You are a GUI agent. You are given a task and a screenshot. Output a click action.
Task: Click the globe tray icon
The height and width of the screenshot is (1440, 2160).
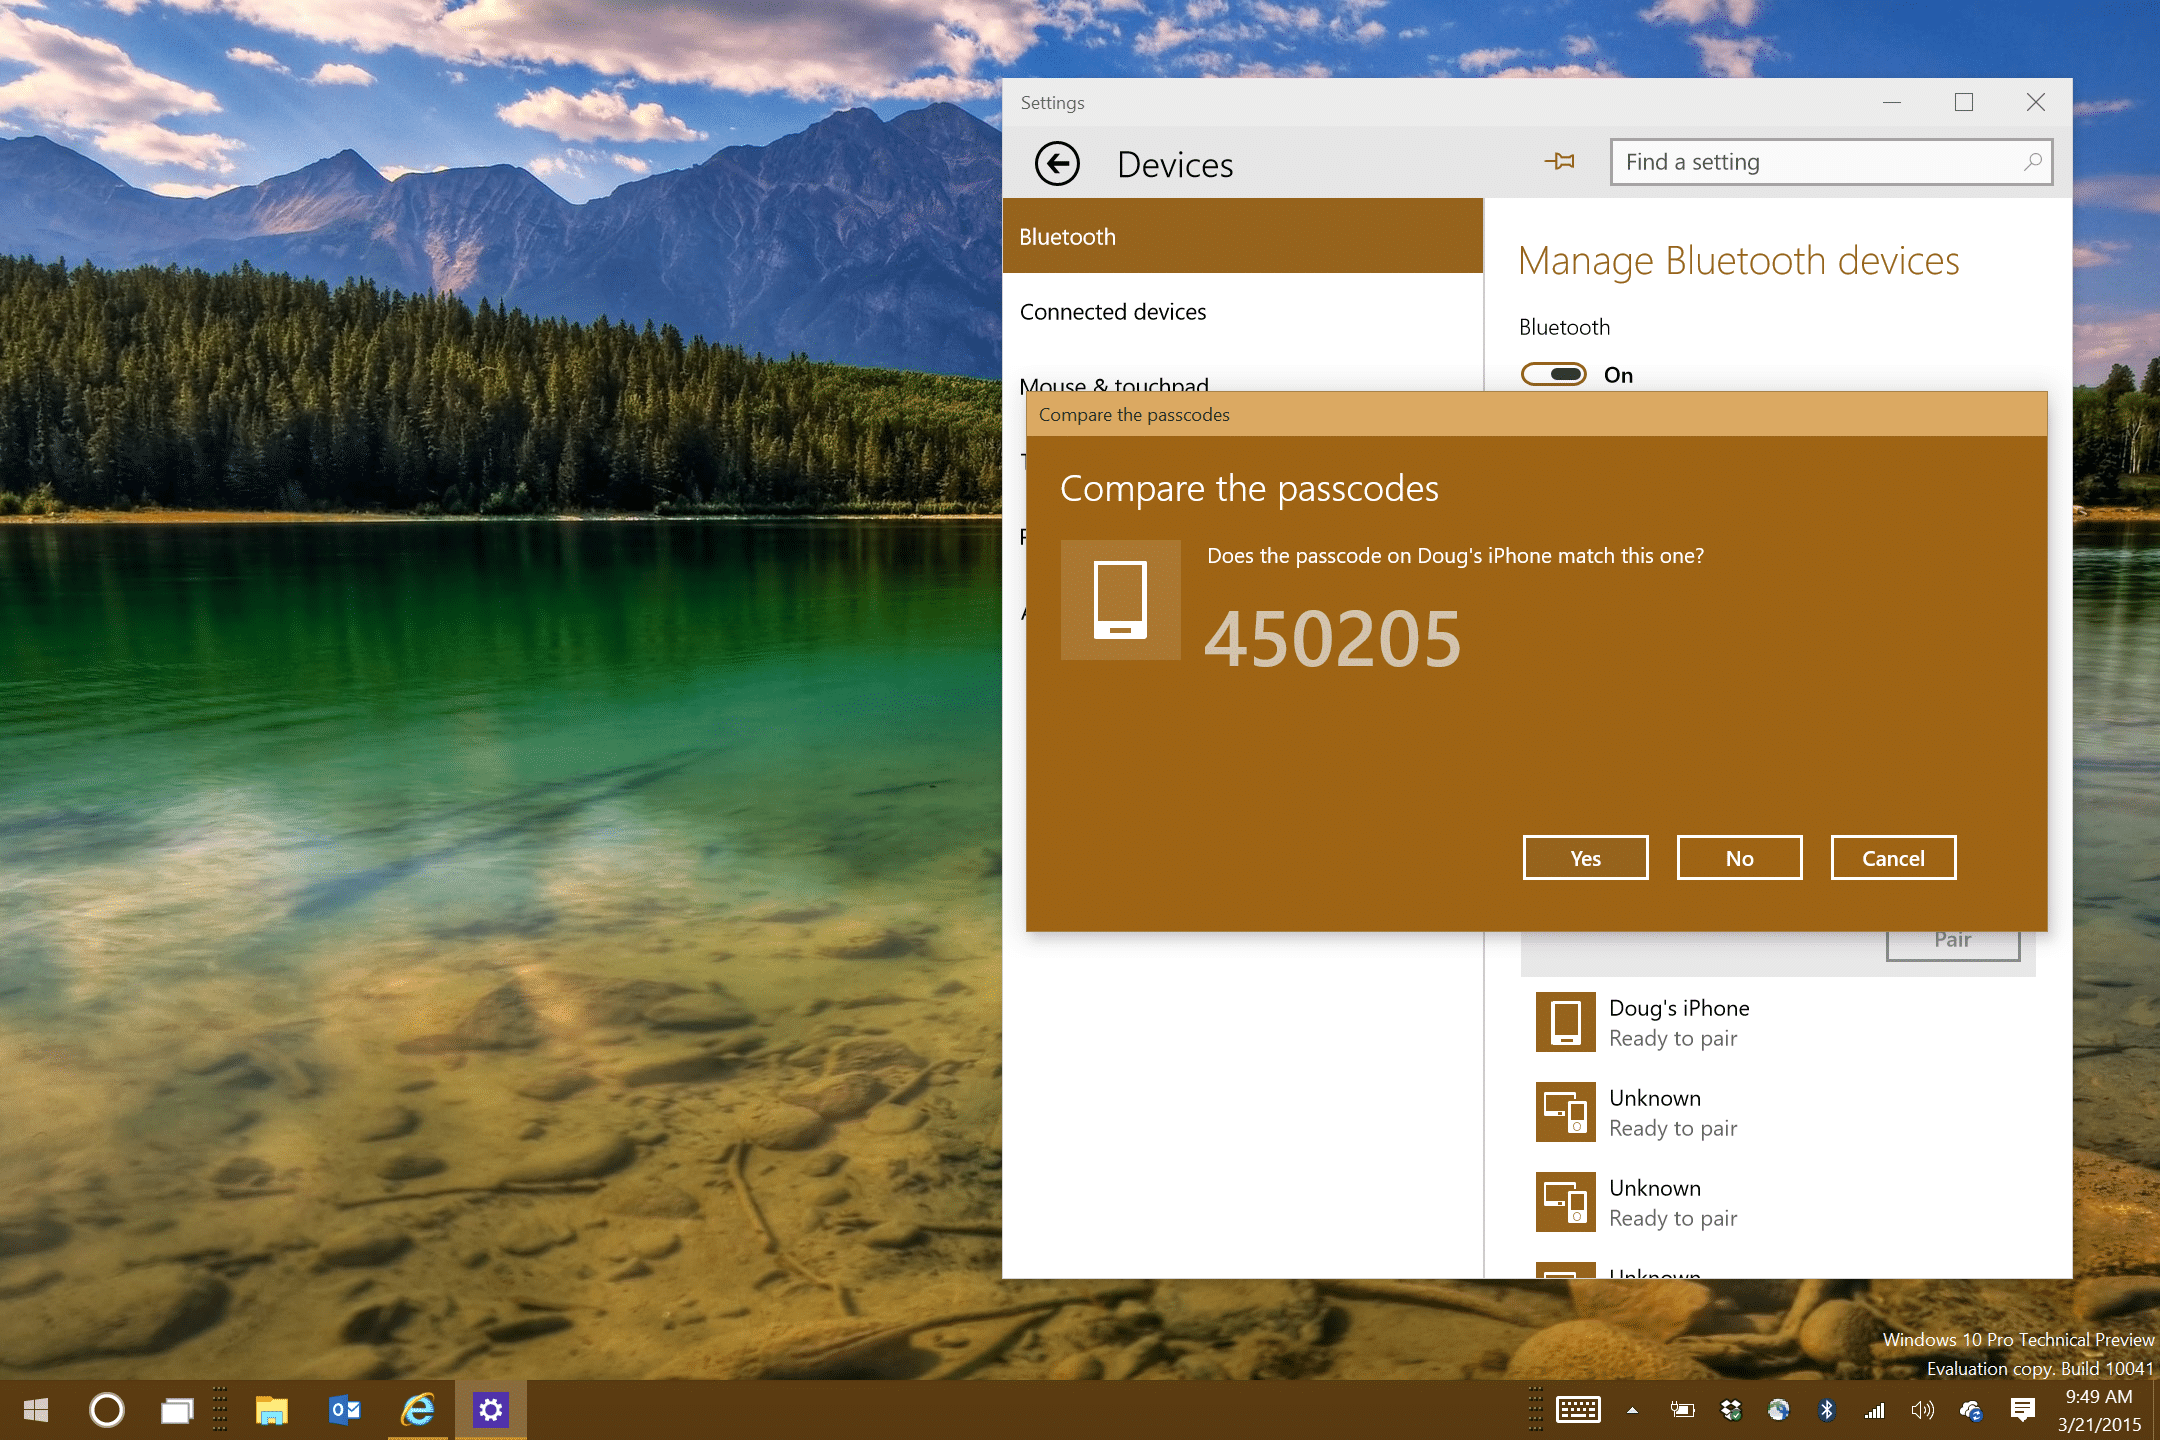(x=1779, y=1410)
